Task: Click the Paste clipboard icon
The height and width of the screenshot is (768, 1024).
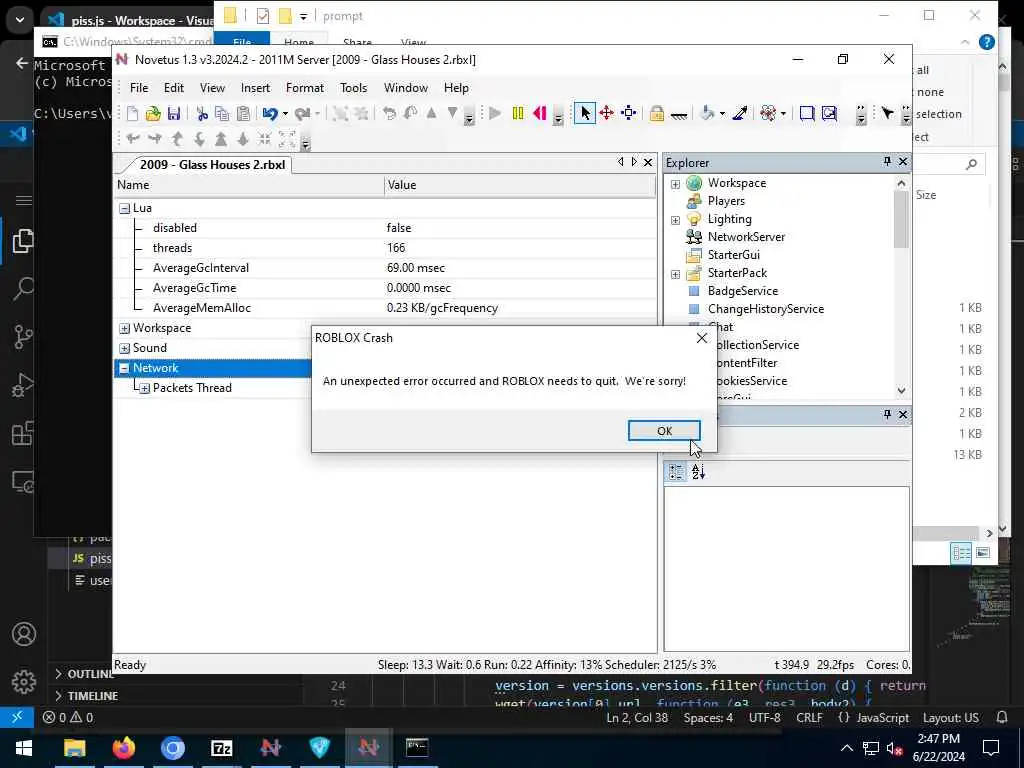Action: coord(243,114)
